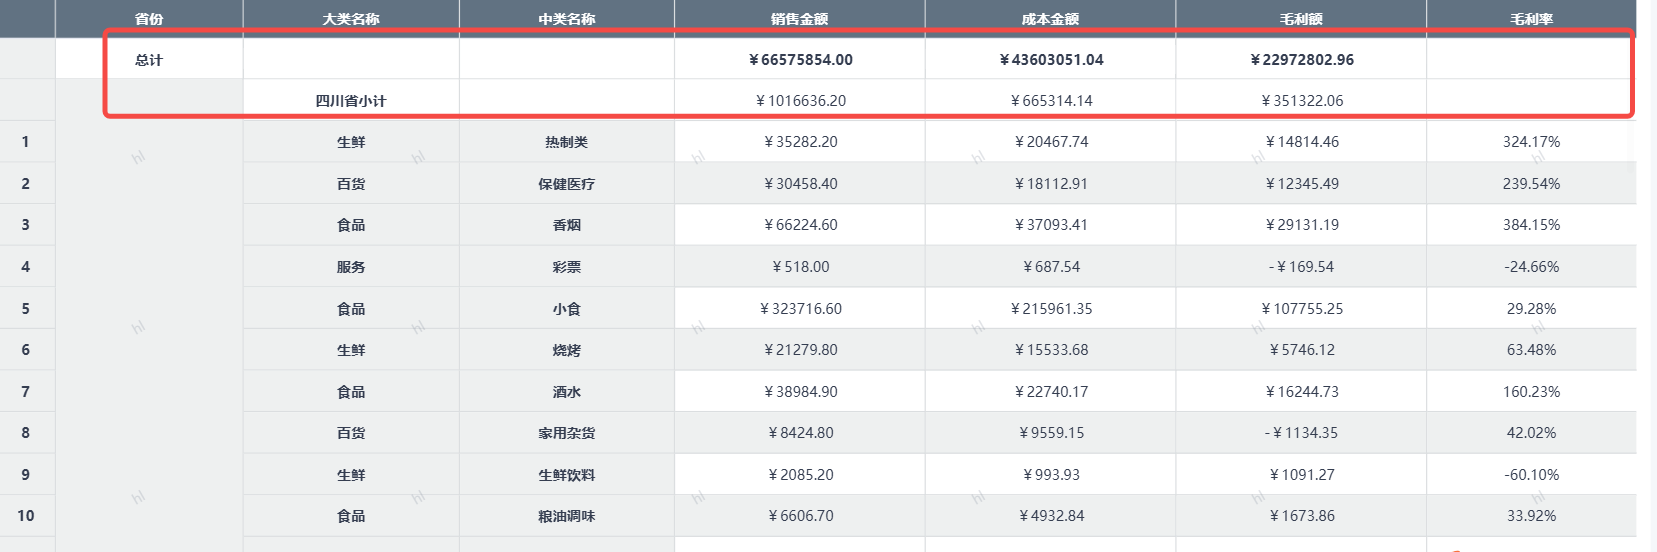Screen dimensions: 1657x552
Task: Select the 服务 major category cell
Action: [351, 267]
